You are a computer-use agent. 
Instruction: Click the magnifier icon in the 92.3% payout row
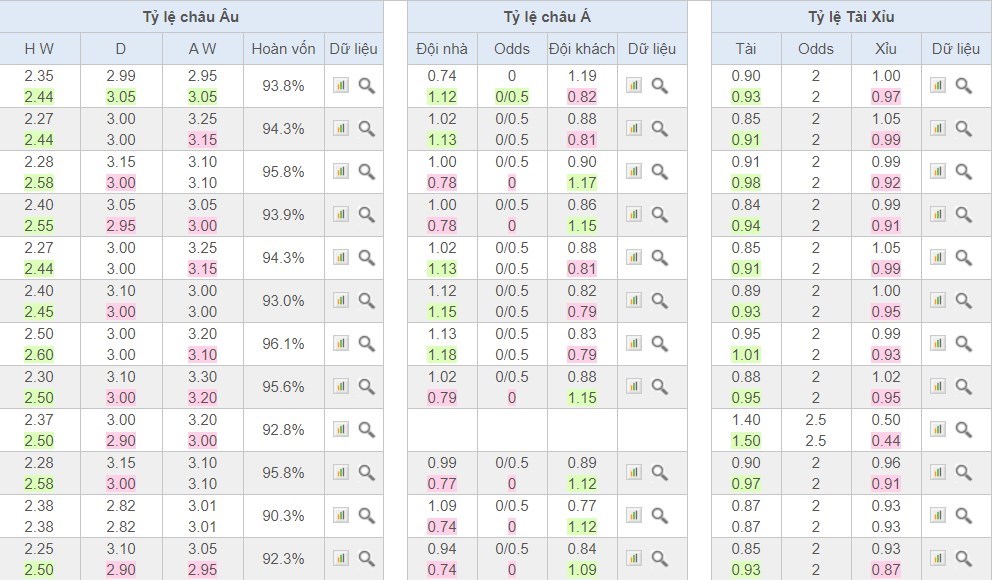(x=367, y=558)
